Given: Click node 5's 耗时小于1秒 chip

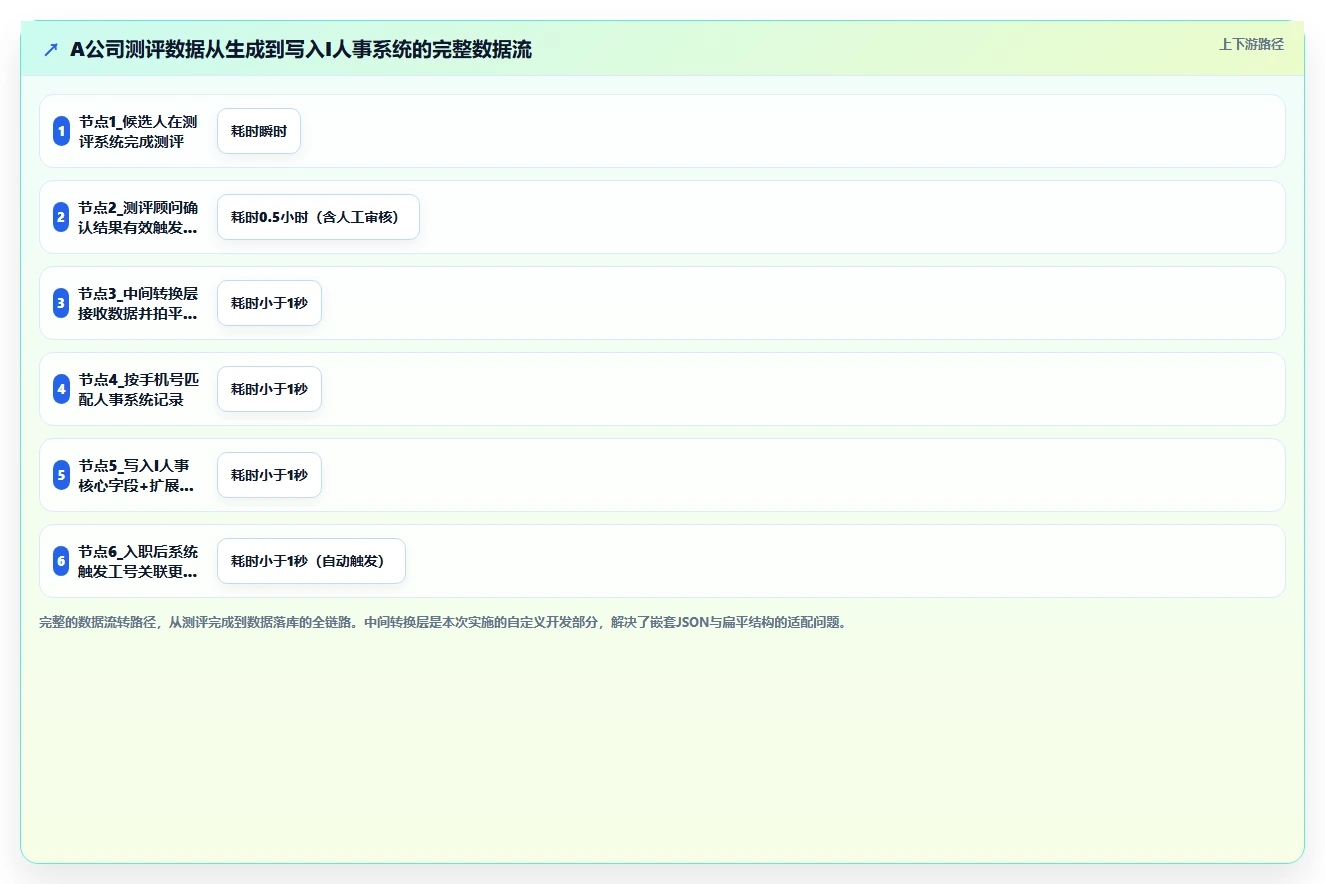Looking at the screenshot, I should click(269, 475).
